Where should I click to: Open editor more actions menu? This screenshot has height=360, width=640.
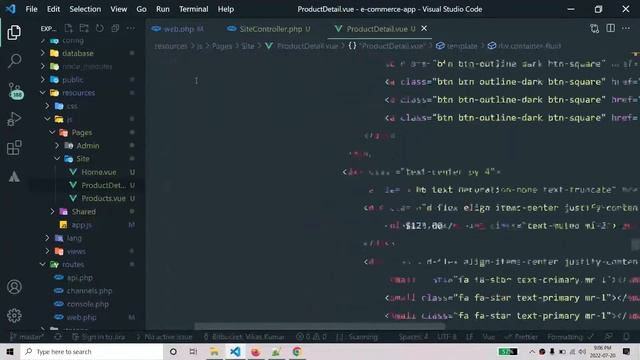tap(626, 28)
